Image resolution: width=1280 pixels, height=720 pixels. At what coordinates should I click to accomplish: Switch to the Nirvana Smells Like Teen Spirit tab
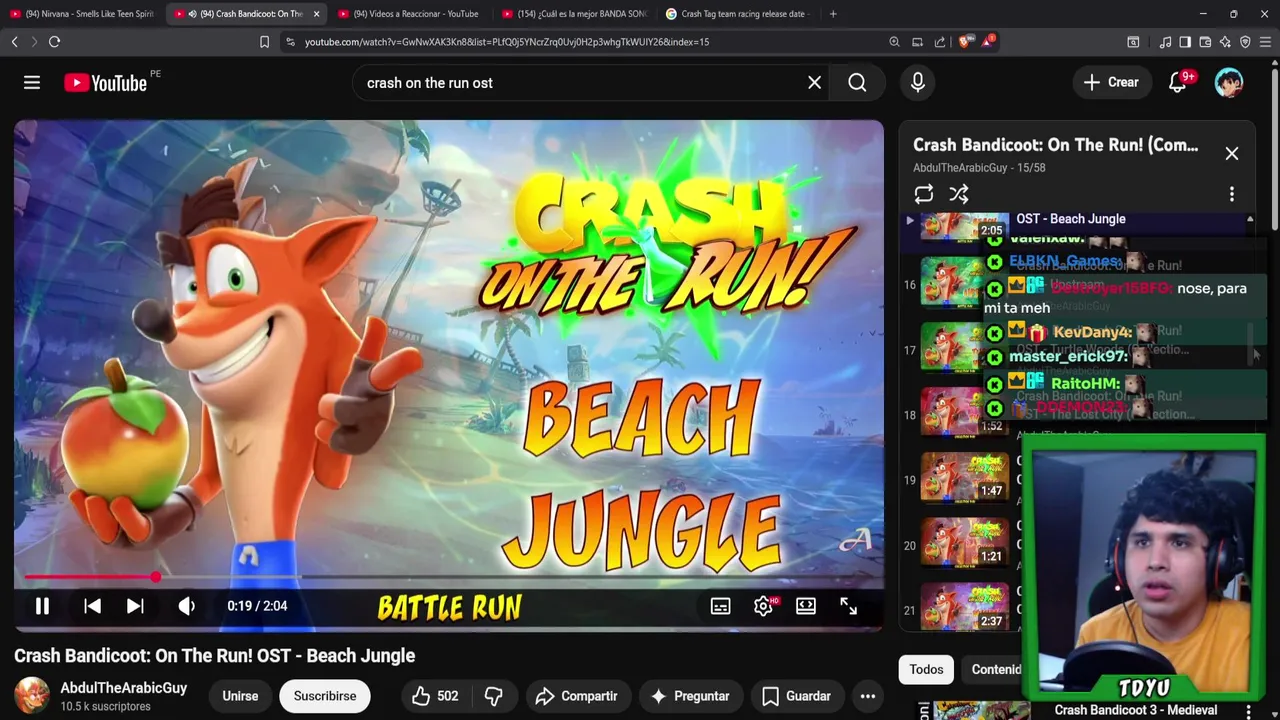point(82,14)
